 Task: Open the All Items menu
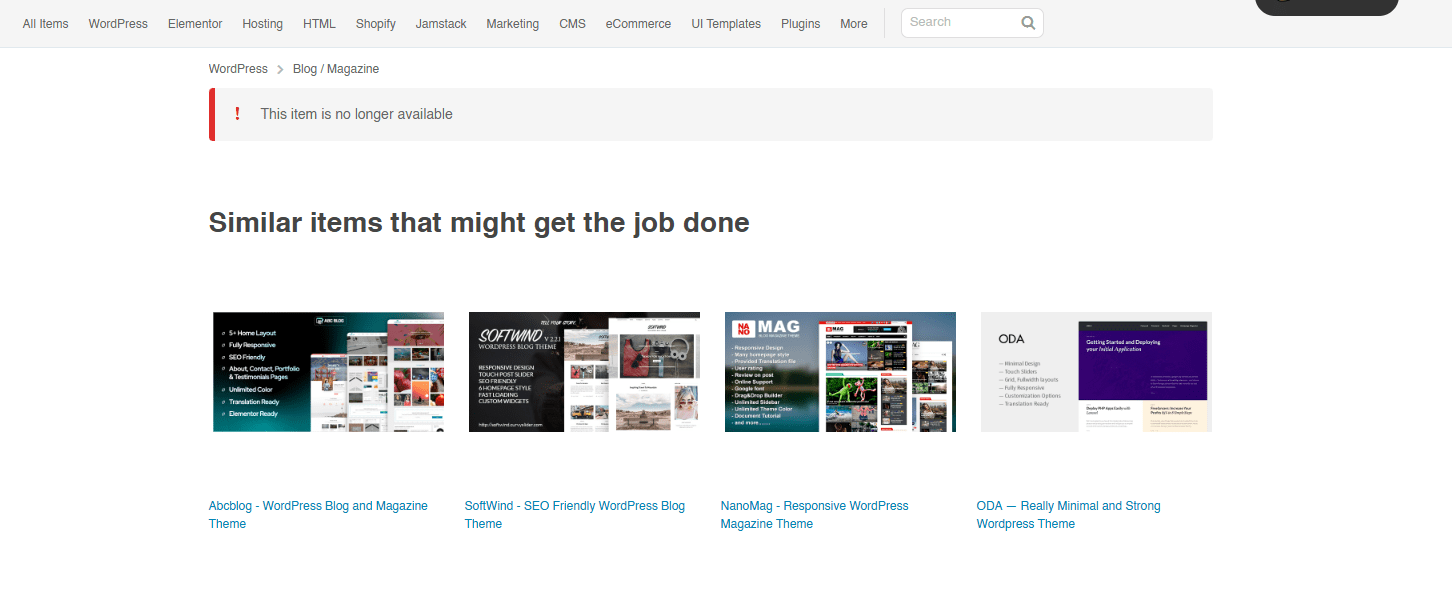coord(45,24)
